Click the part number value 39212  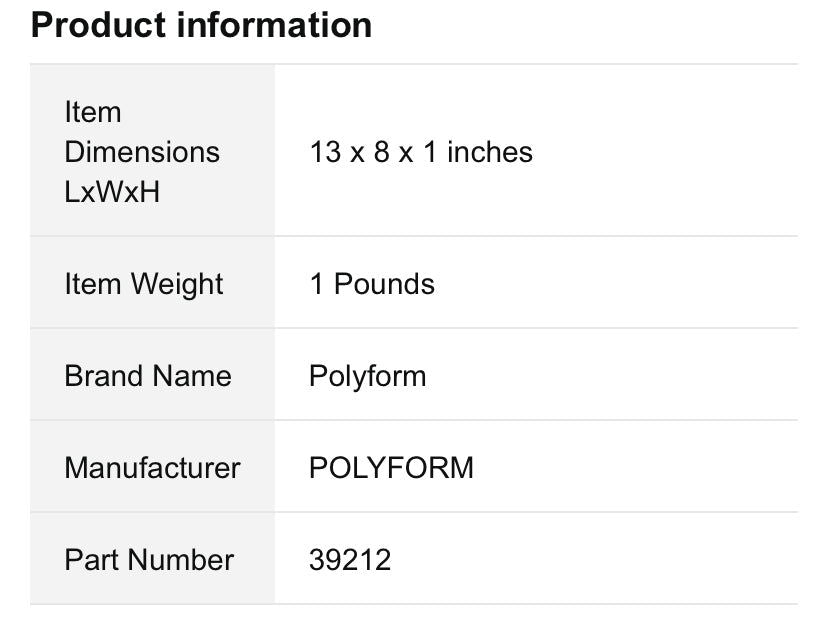pyautogui.click(x=350, y=560)
